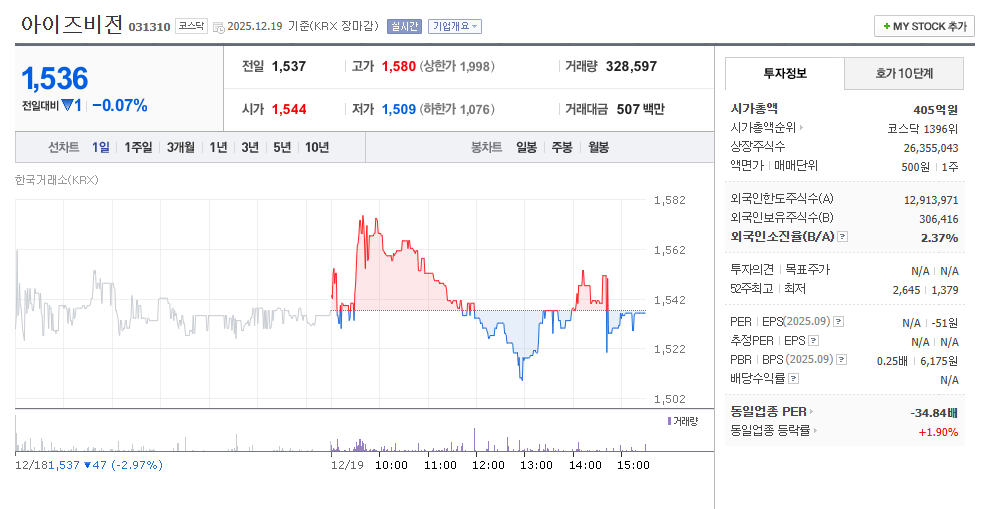The width and height of the screenshot is (986, 509).
Task: Open help icon next to 배당수익률
Action: point(794,379)
